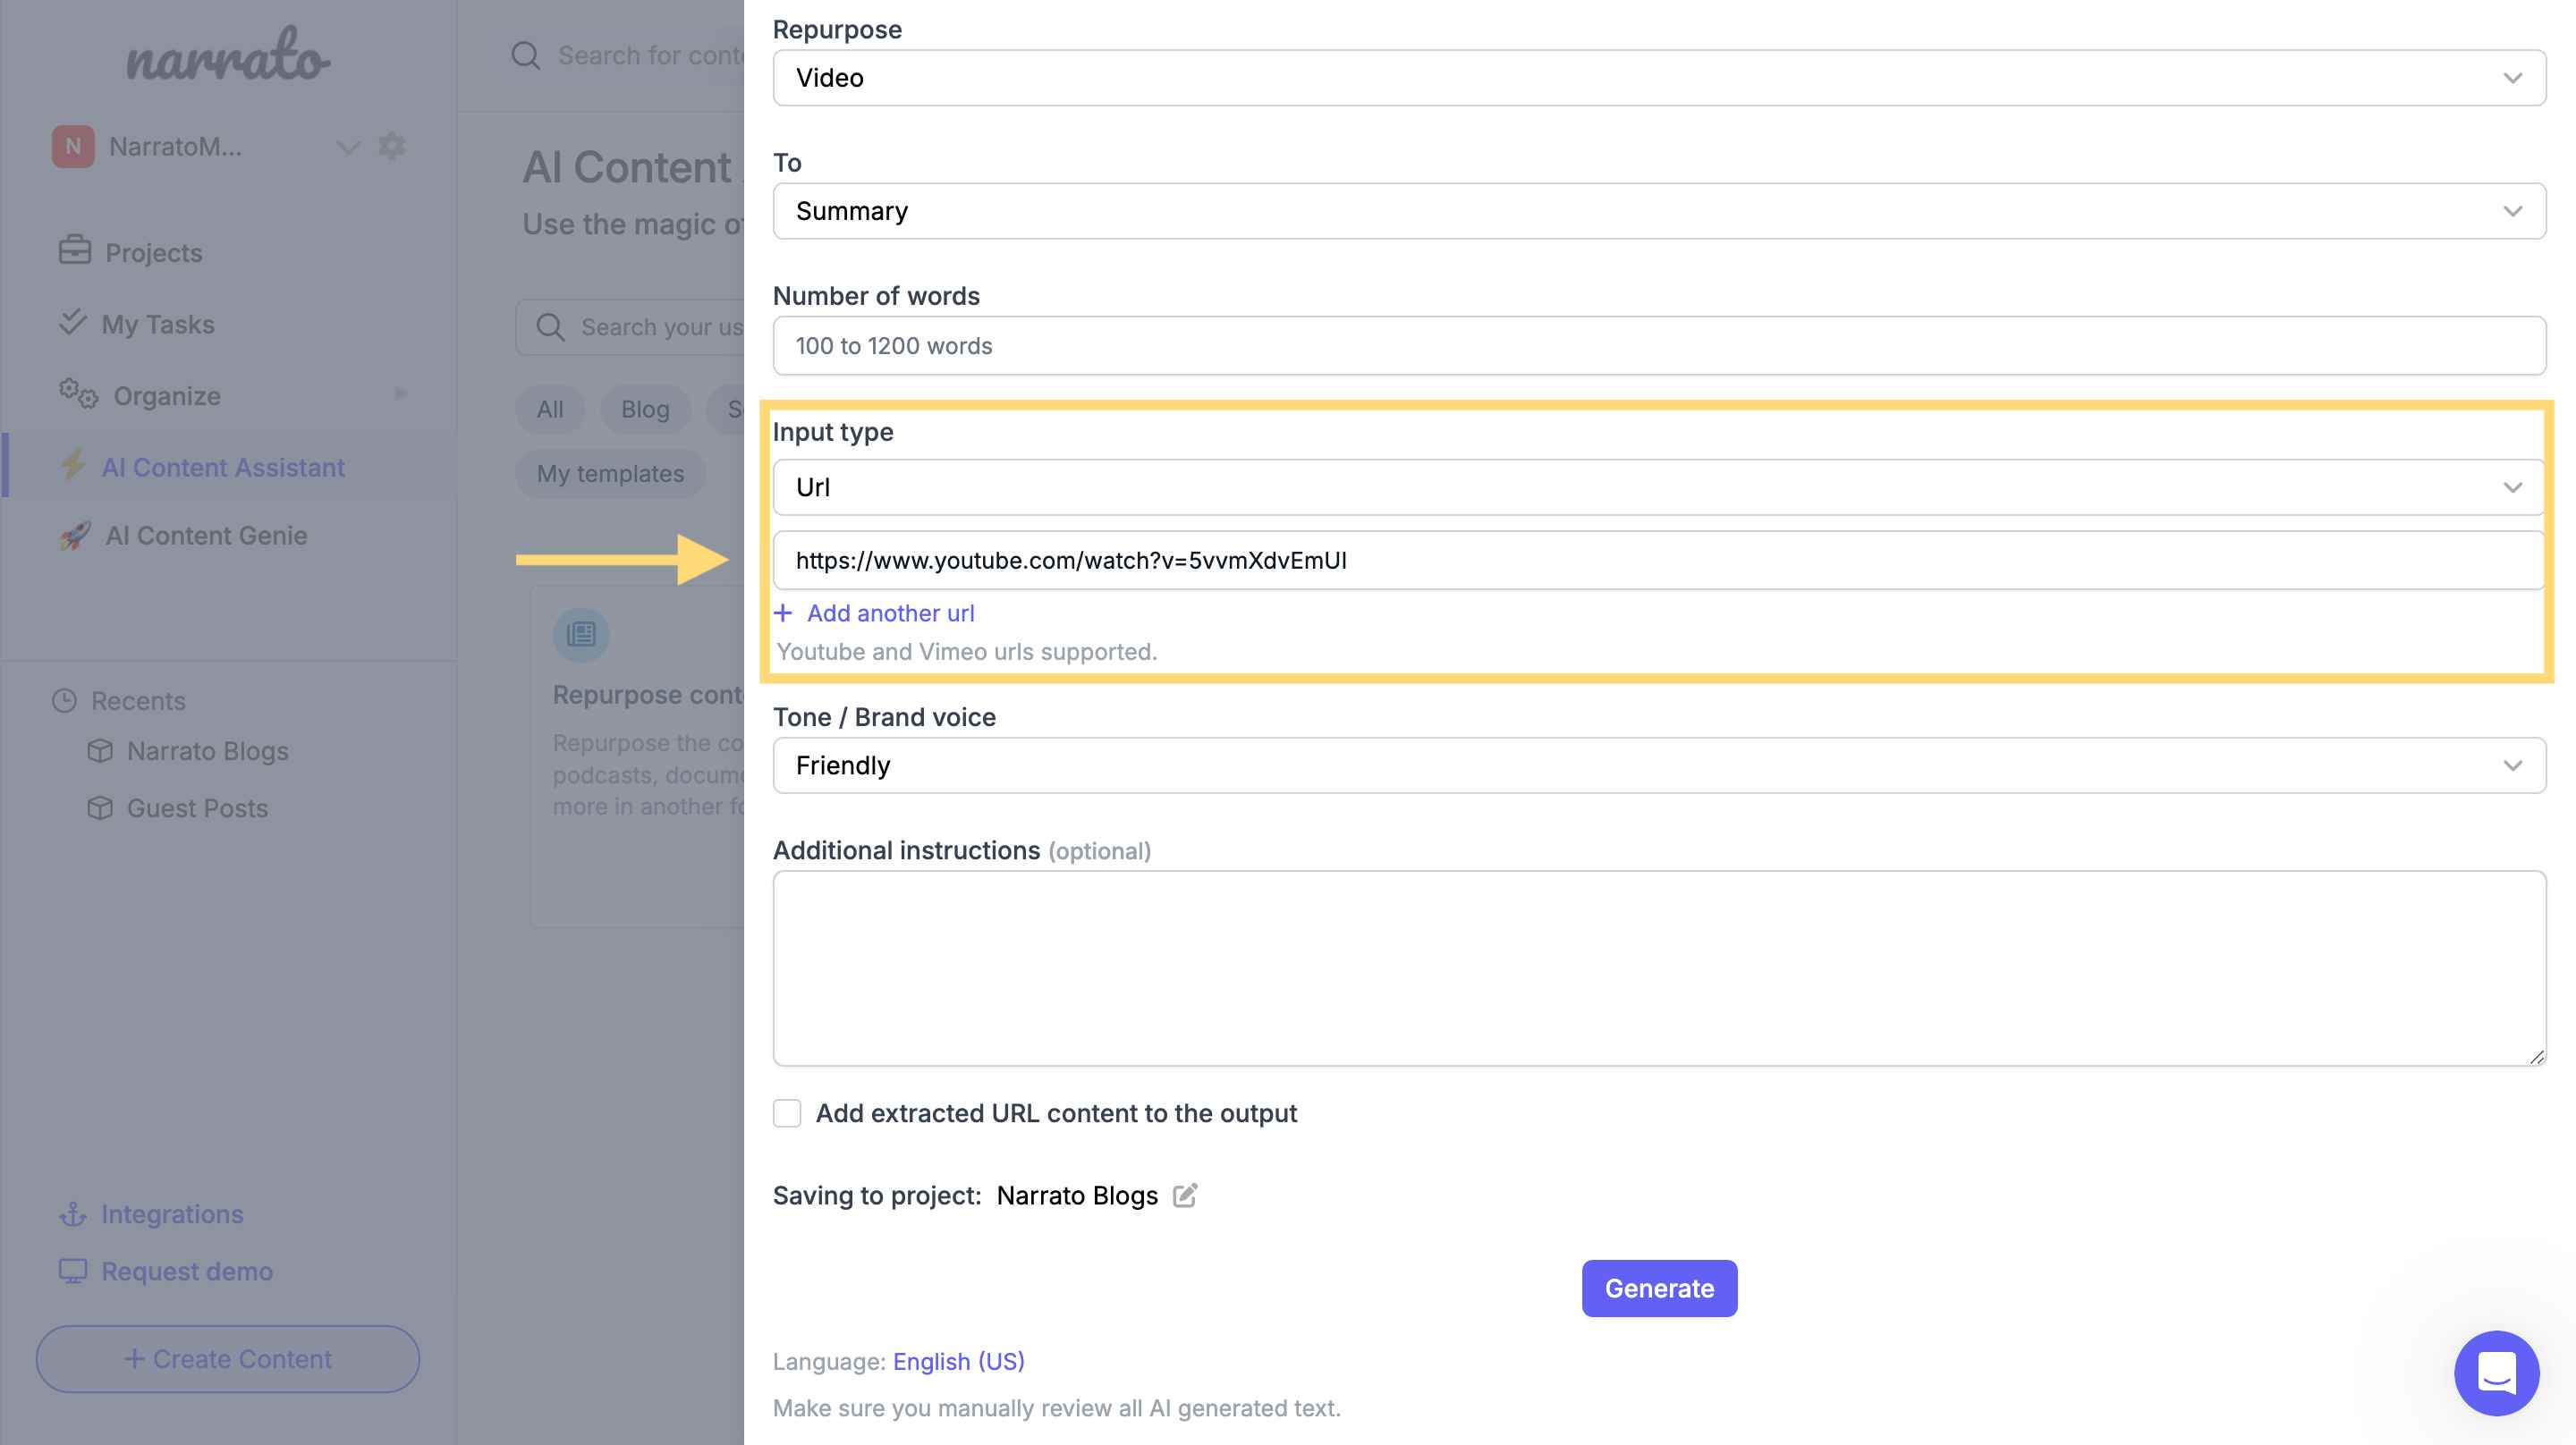Viewport: 2576px width, 1445px height.
Task: Expand the Organize submenu arrow
Action: pyautogui.click(x=401, y=394)
